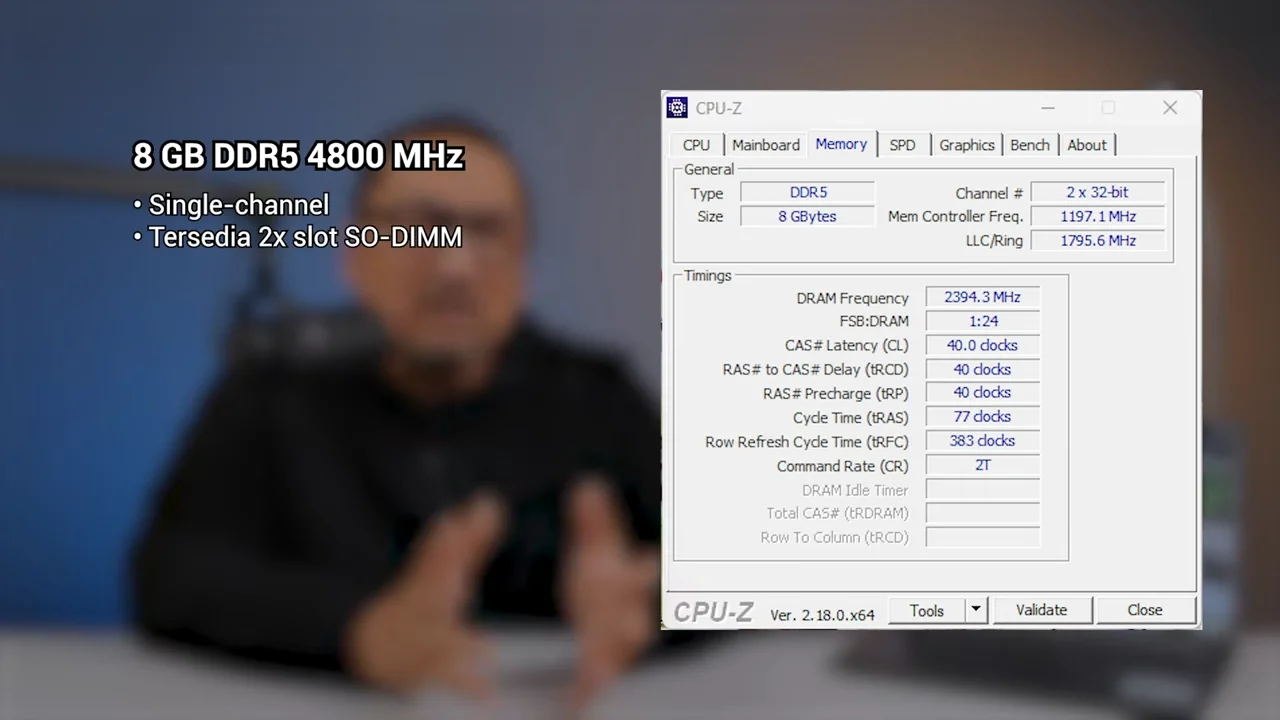
Task: Open the Mainboard tab
Action: (x=765, y=144)
